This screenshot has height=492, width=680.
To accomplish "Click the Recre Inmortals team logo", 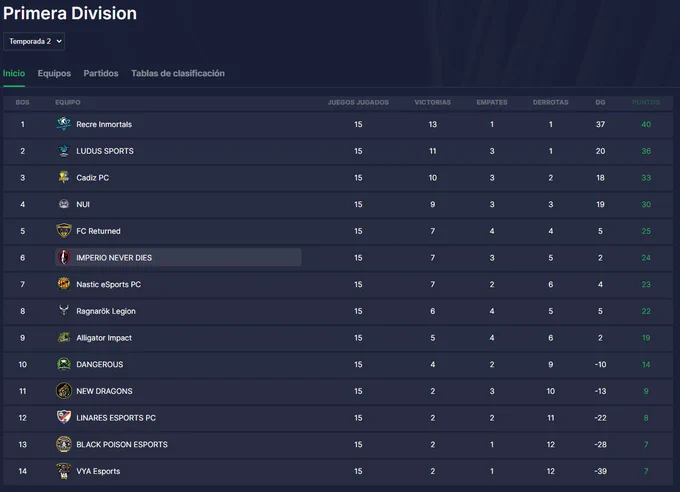I will coord(64,124).
